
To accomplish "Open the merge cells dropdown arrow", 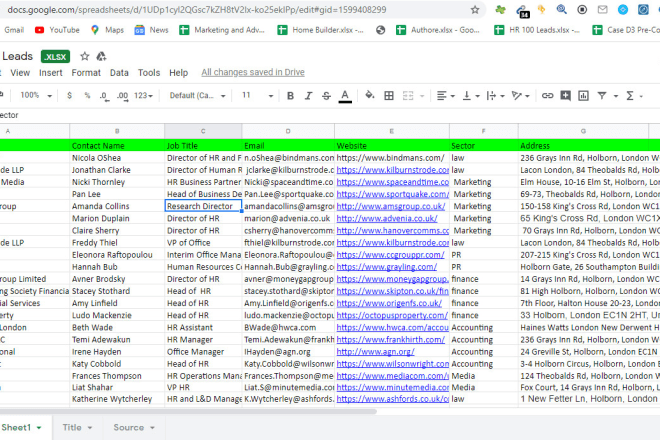I will click(x=422, y=96).
